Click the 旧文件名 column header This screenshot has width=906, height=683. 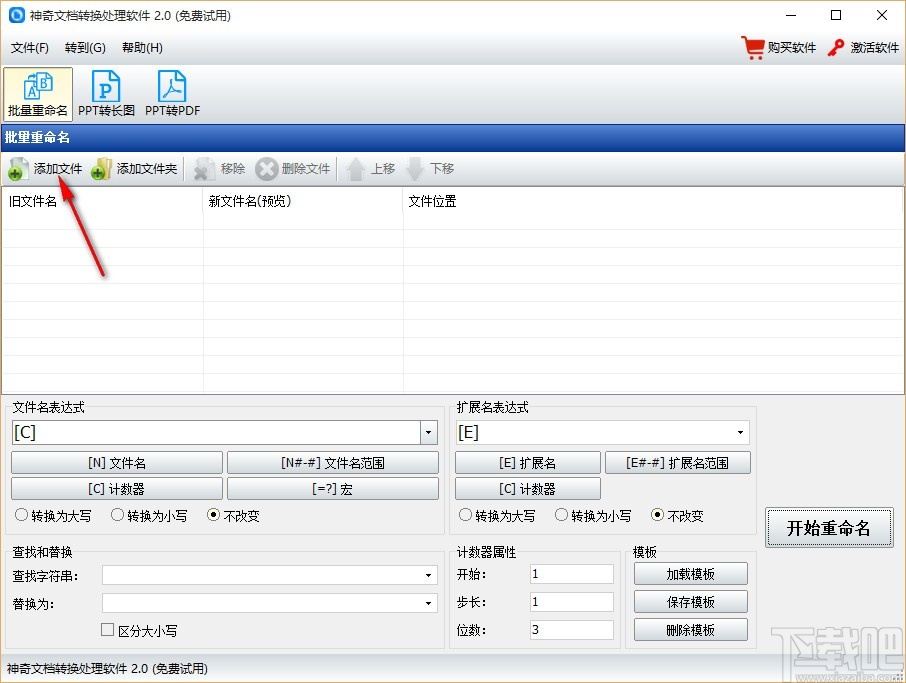(x=102, y=201)
